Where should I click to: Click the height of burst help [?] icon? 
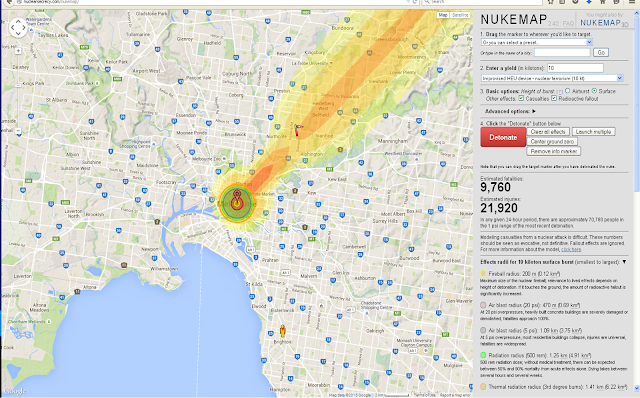pos(560,91)
